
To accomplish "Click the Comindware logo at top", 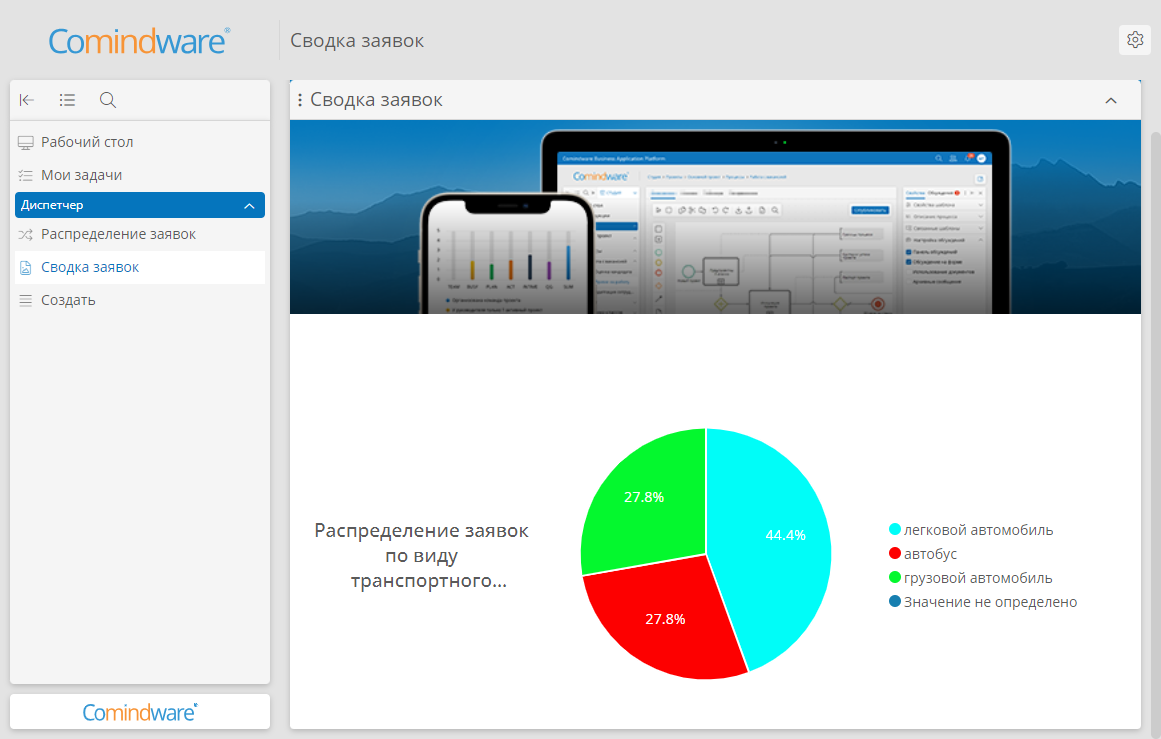I will (139, 41).
